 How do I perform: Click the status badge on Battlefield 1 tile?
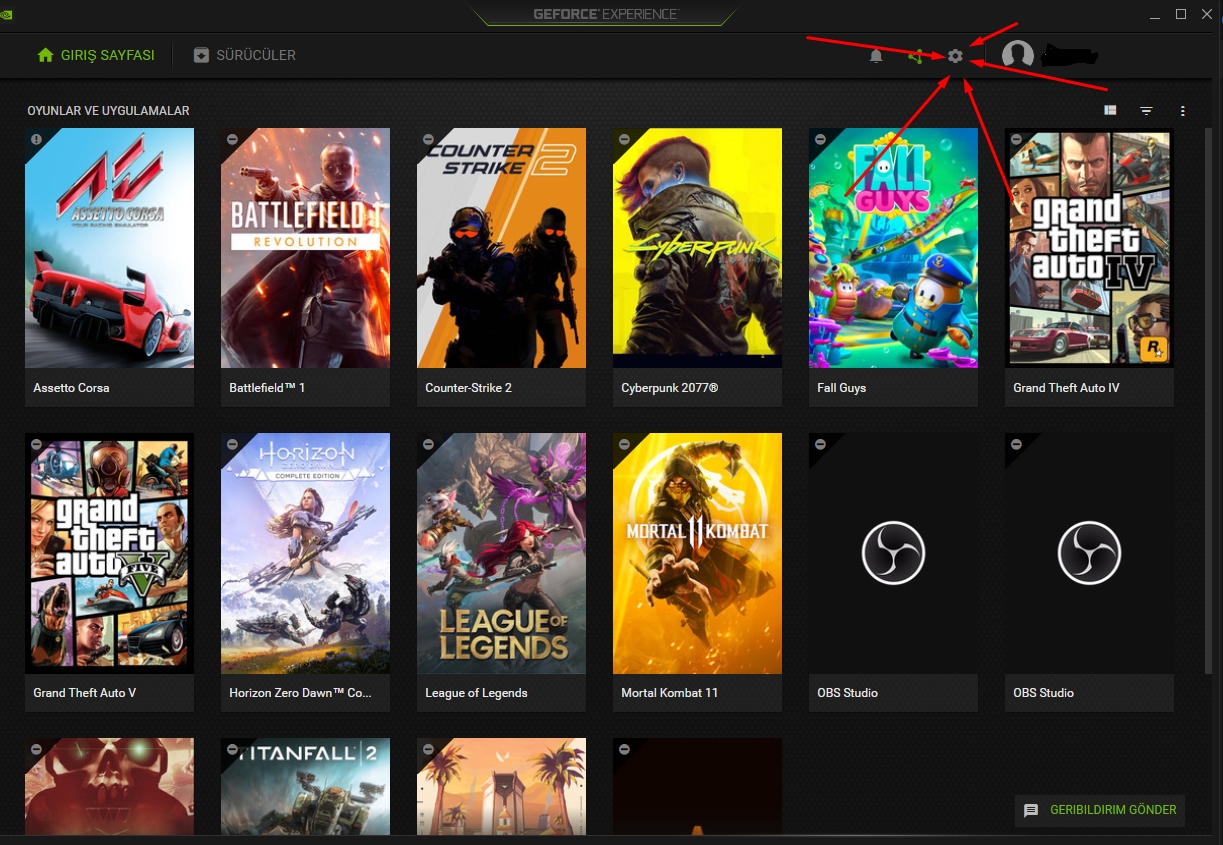[x=232, y=140]
